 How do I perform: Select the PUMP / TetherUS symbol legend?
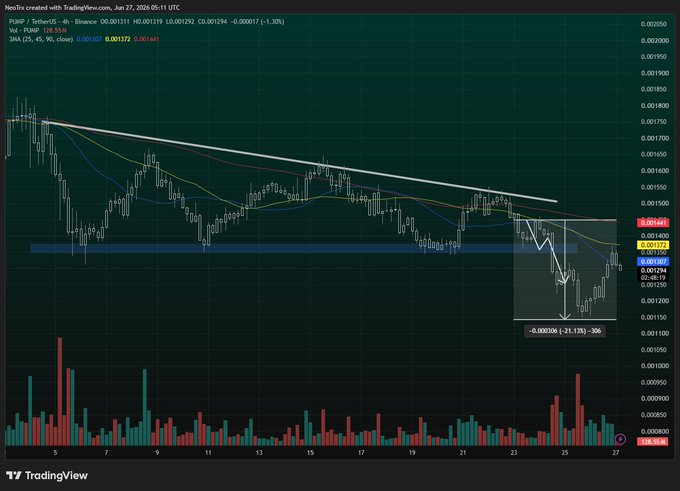click(52, 21)
